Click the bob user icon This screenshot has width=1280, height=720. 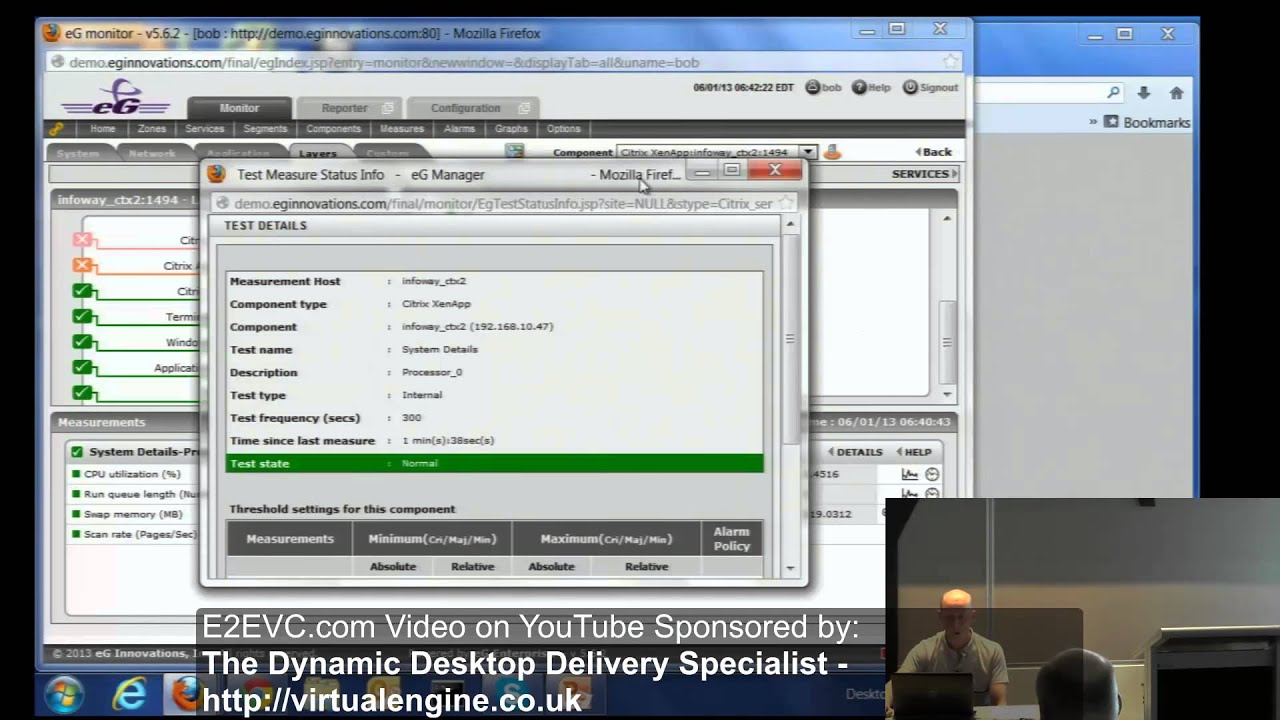(x=812, y=88)
